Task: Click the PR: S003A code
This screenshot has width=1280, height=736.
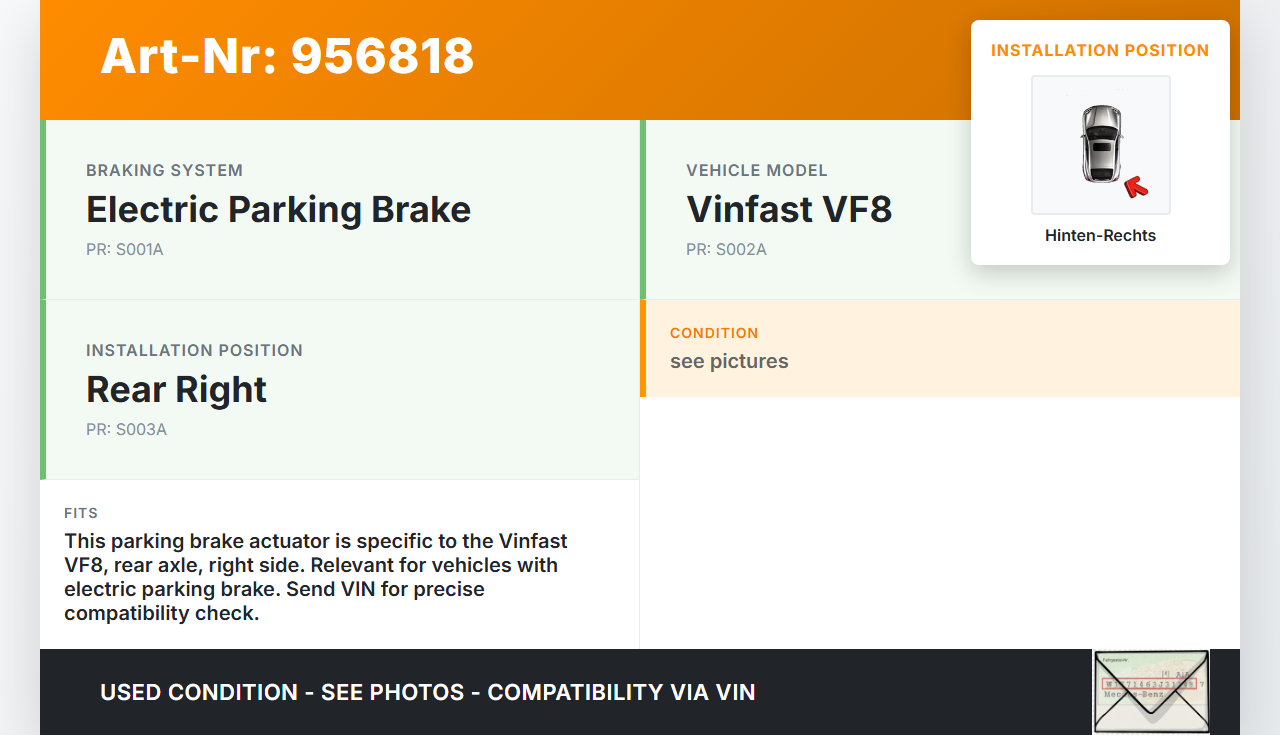Action: coord(126,430)
